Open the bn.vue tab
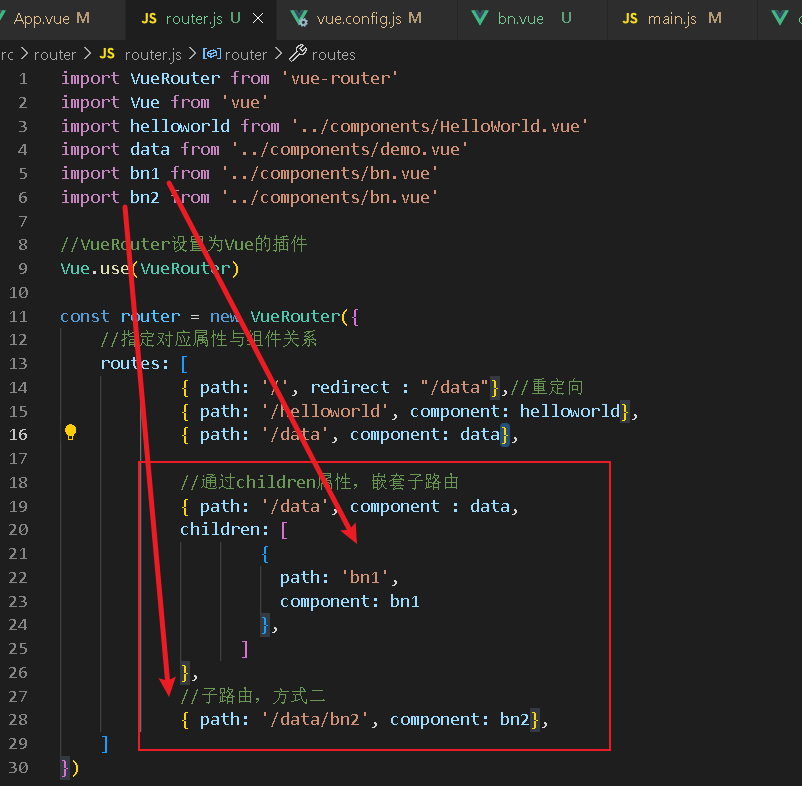802x786 pixels. pos(532,19)
